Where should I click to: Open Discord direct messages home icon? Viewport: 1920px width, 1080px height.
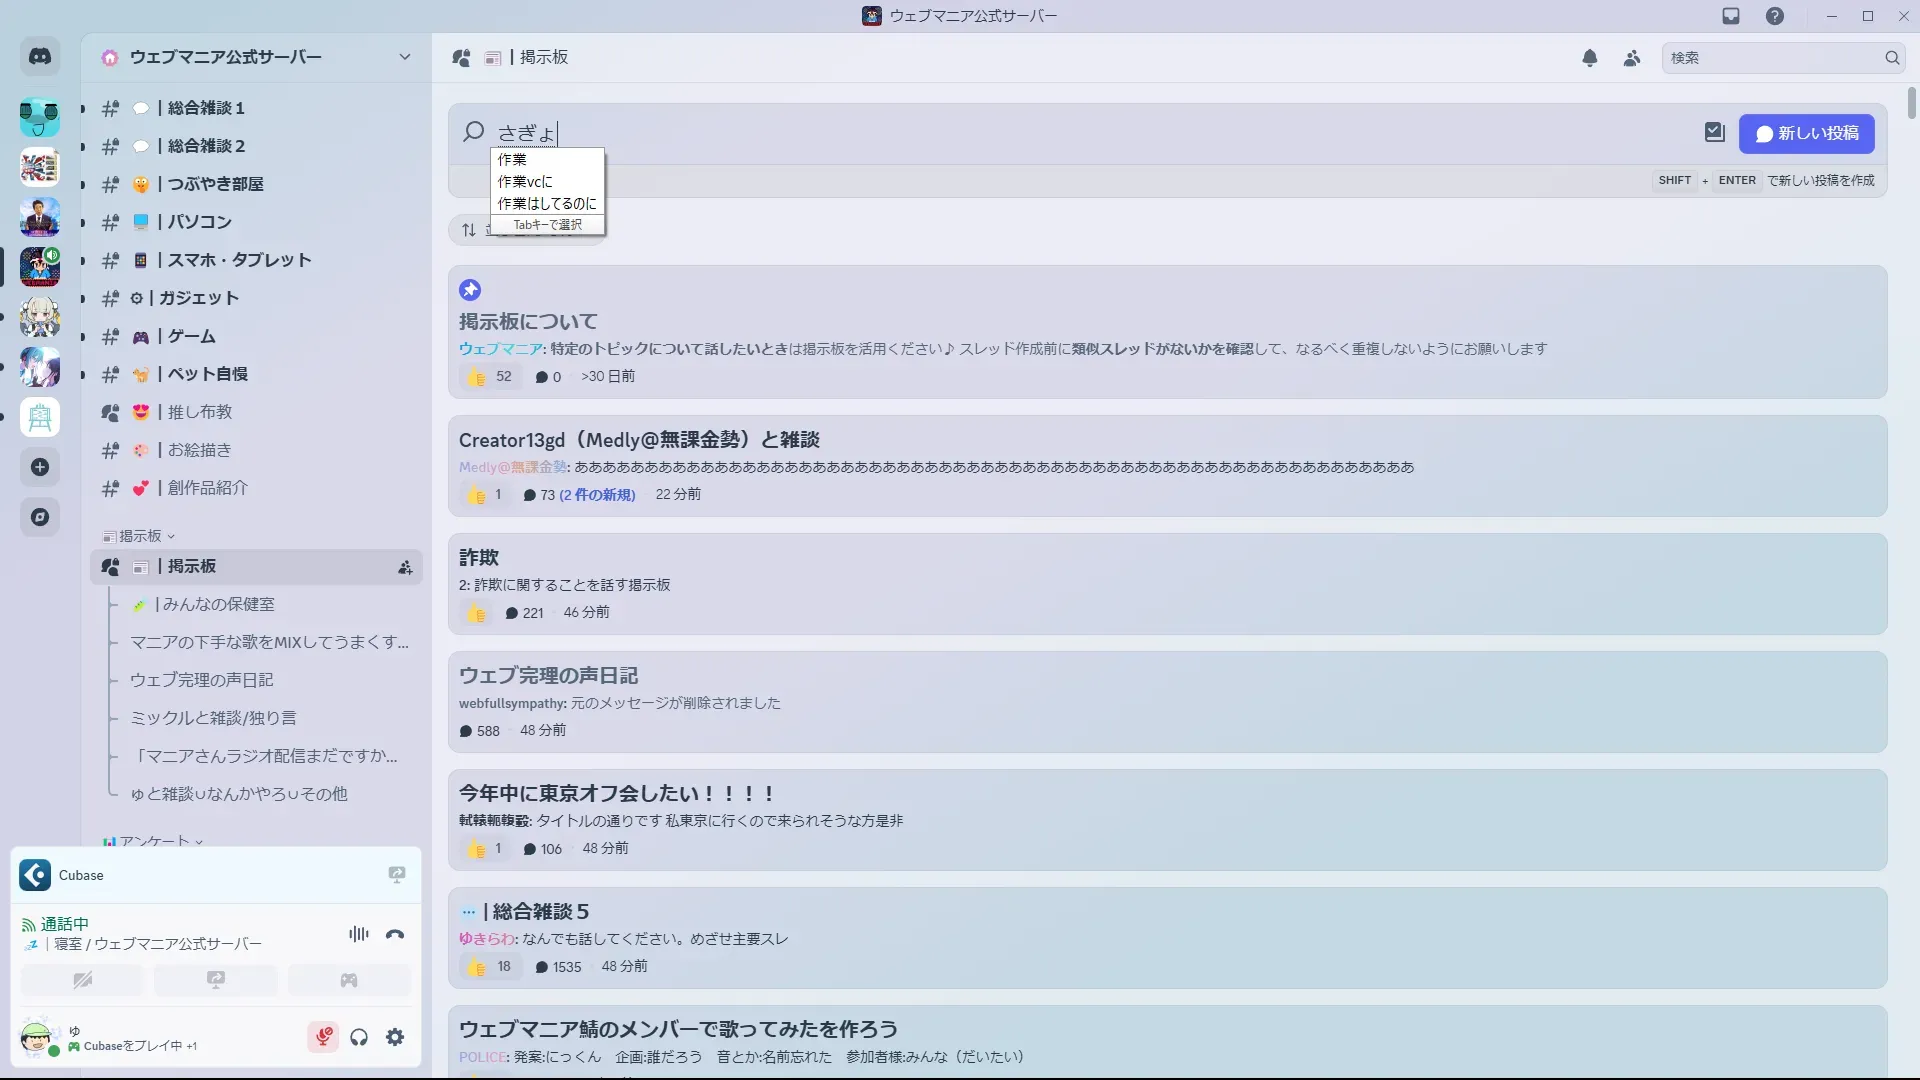(40, 57)
